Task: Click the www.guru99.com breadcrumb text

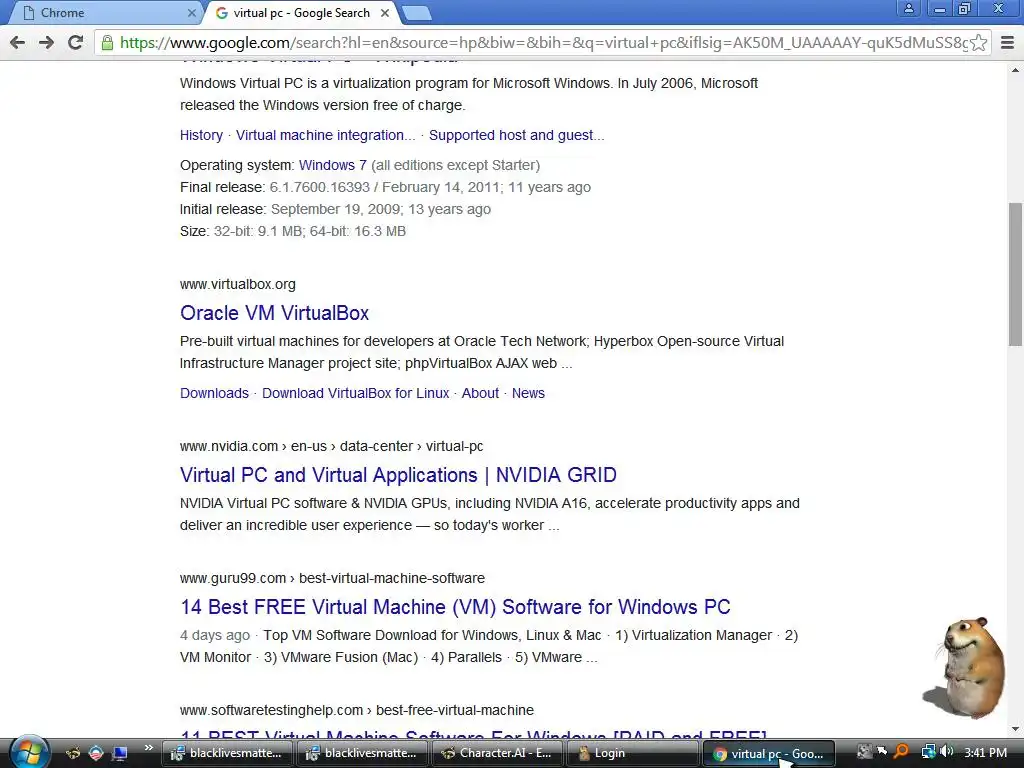Action: [x=332, y=578]
